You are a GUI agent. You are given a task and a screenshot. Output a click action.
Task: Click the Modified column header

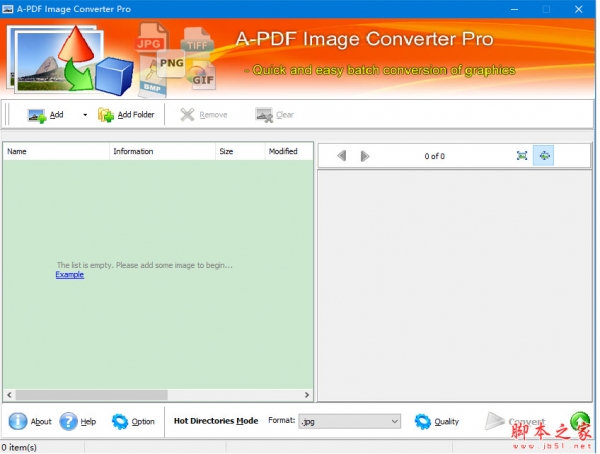click(x=289, y=152)
